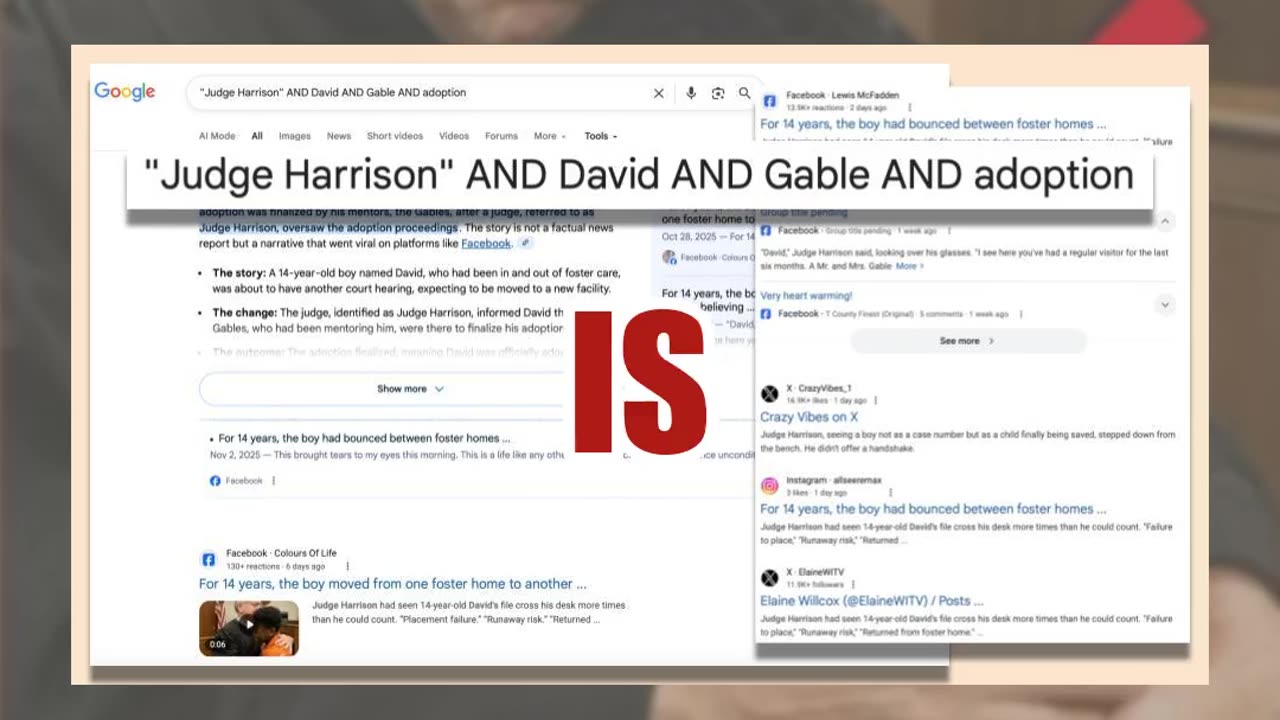Open three-dot menu of T County Finest post
Image resolution: width=1280 pixels, height=720 pixels.
pyautogui.click(x=1020, y=314)
